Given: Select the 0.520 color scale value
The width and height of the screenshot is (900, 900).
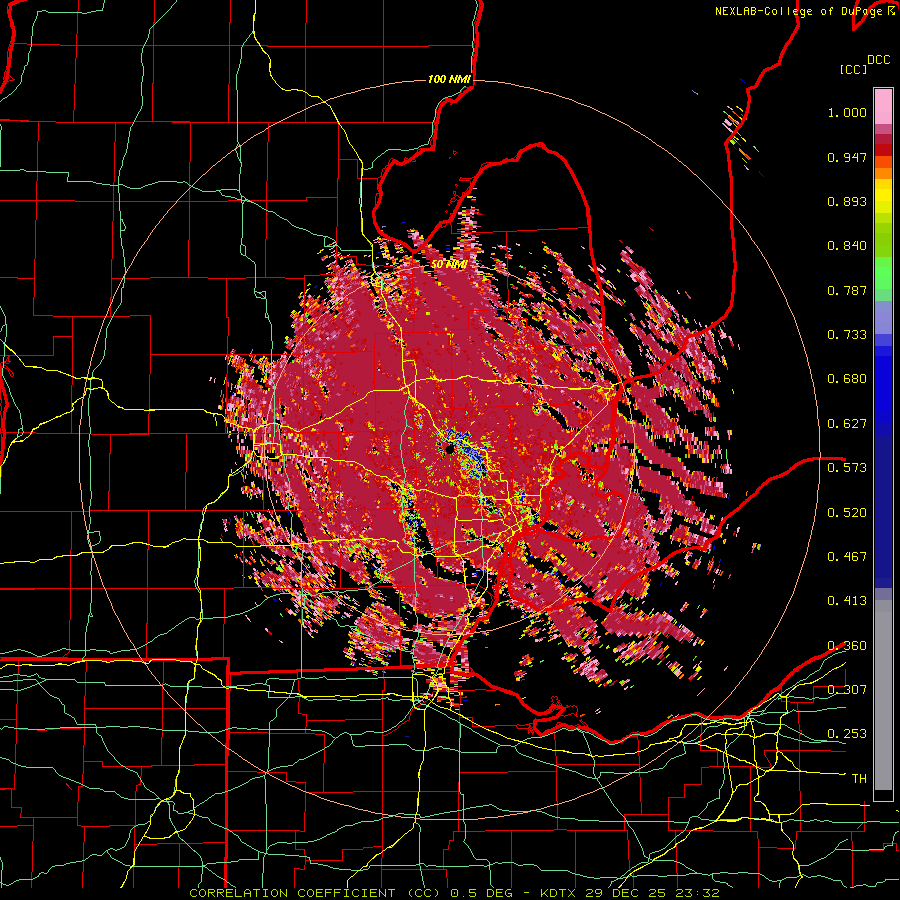Looking at the screenshot, I should click(x=847, y=513).
